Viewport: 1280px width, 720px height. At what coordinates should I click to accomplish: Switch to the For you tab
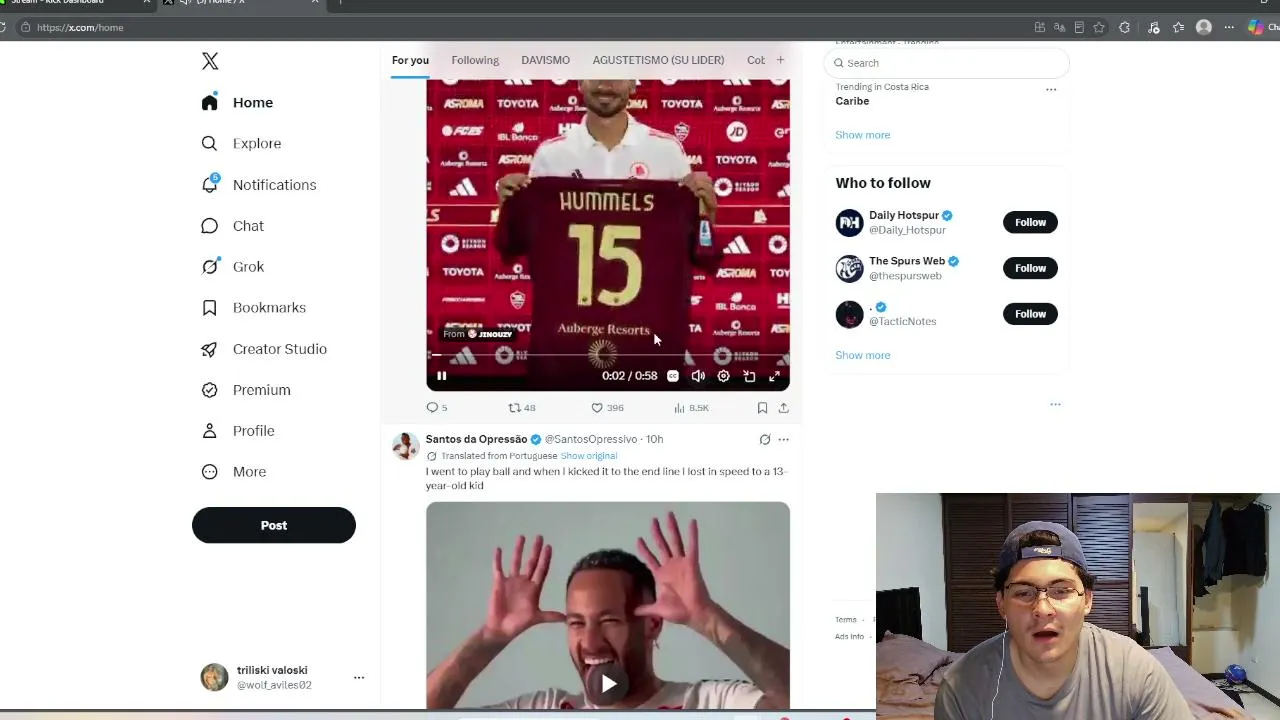tap(410, 60)
